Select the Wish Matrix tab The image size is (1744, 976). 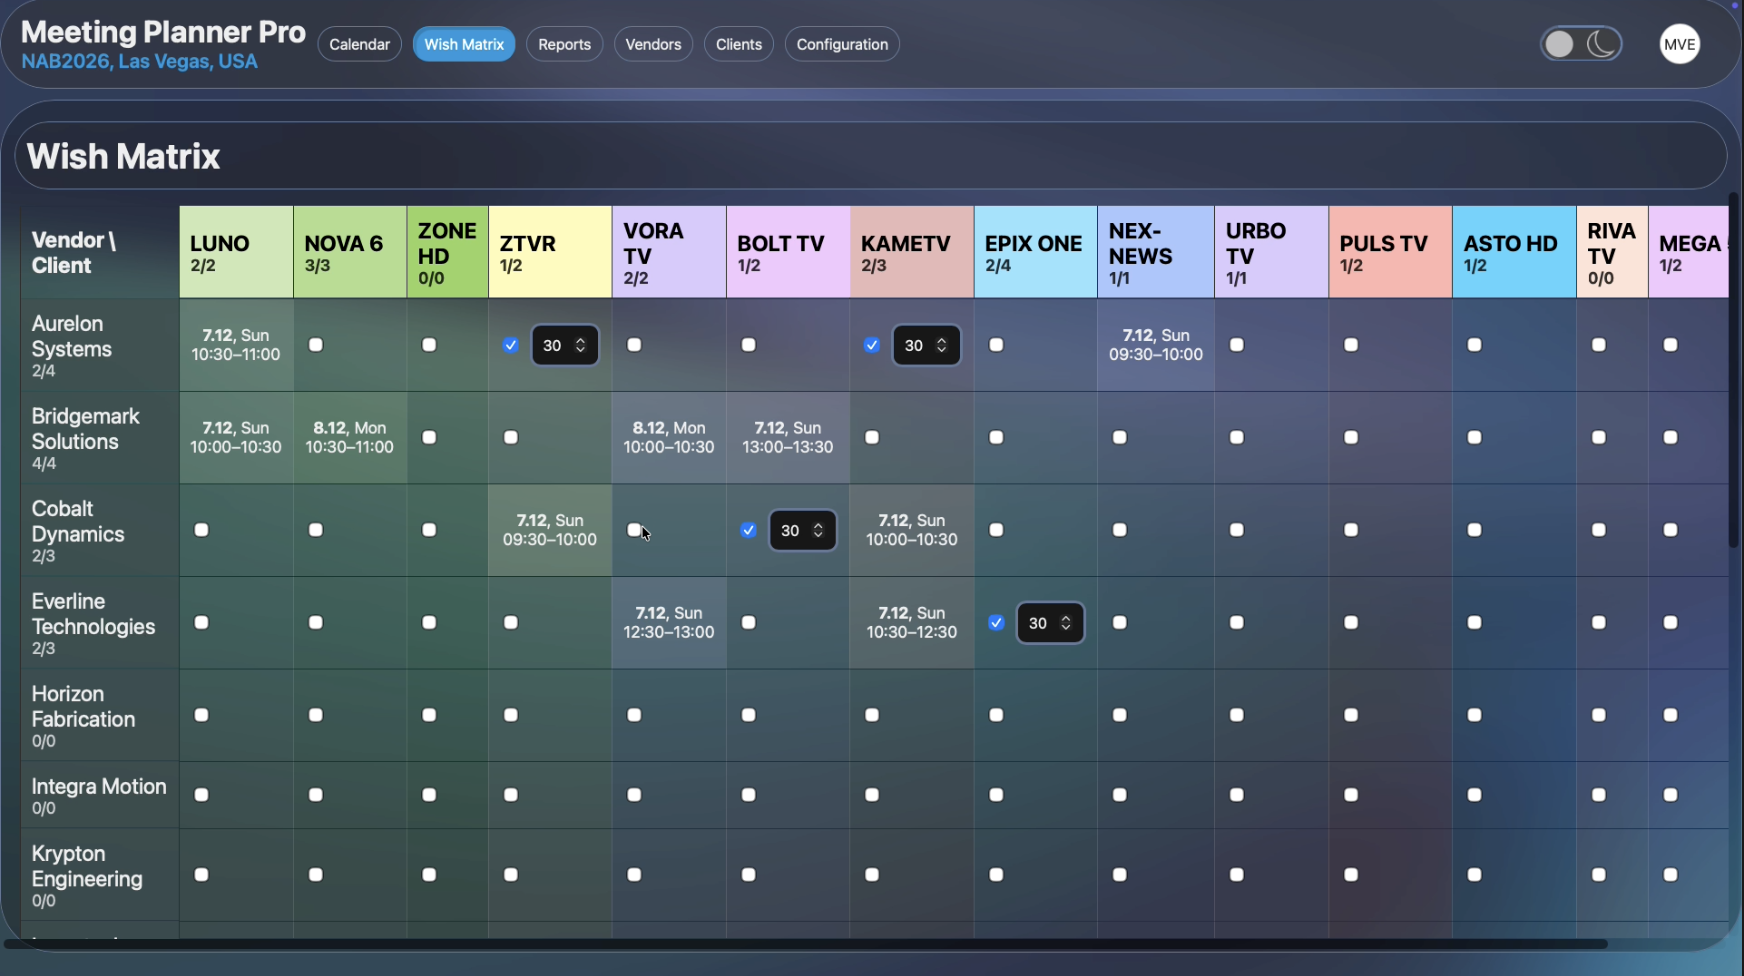click(x=464, y=44)
